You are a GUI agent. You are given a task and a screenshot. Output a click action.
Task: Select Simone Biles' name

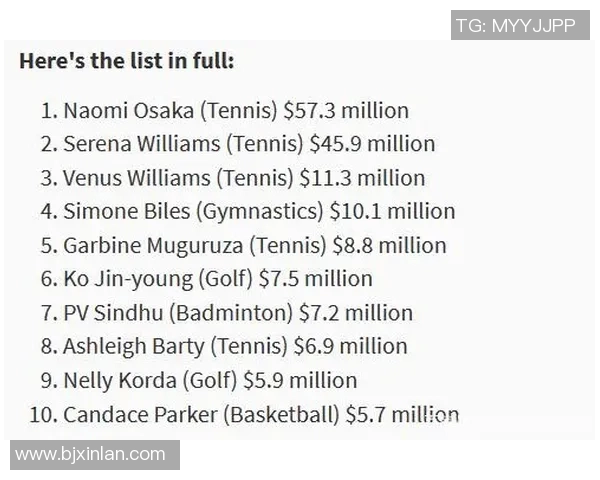[111, 212]
